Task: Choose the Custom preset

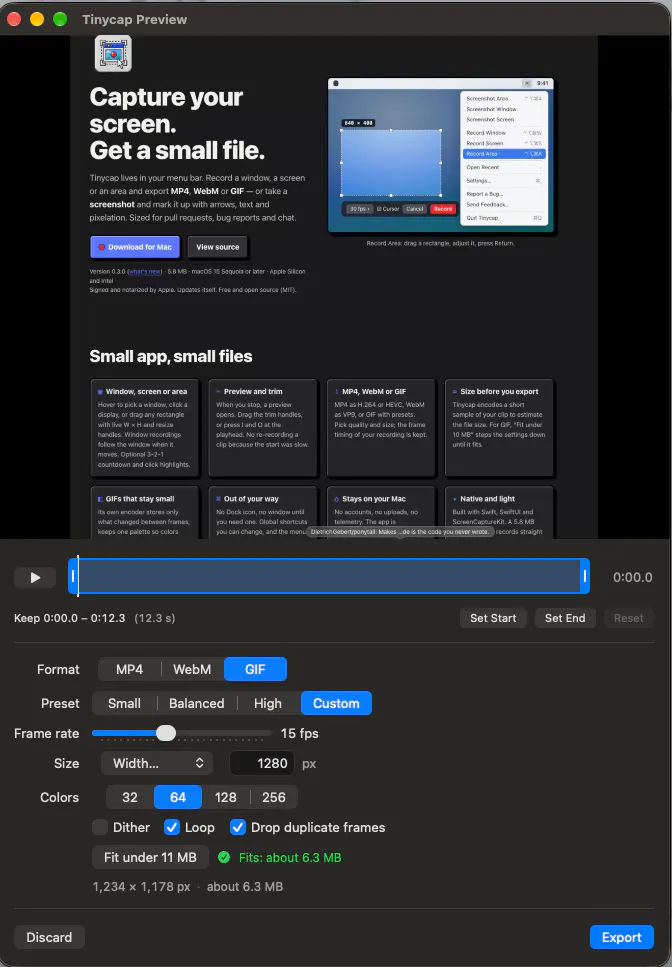Action: pos(336,703)
